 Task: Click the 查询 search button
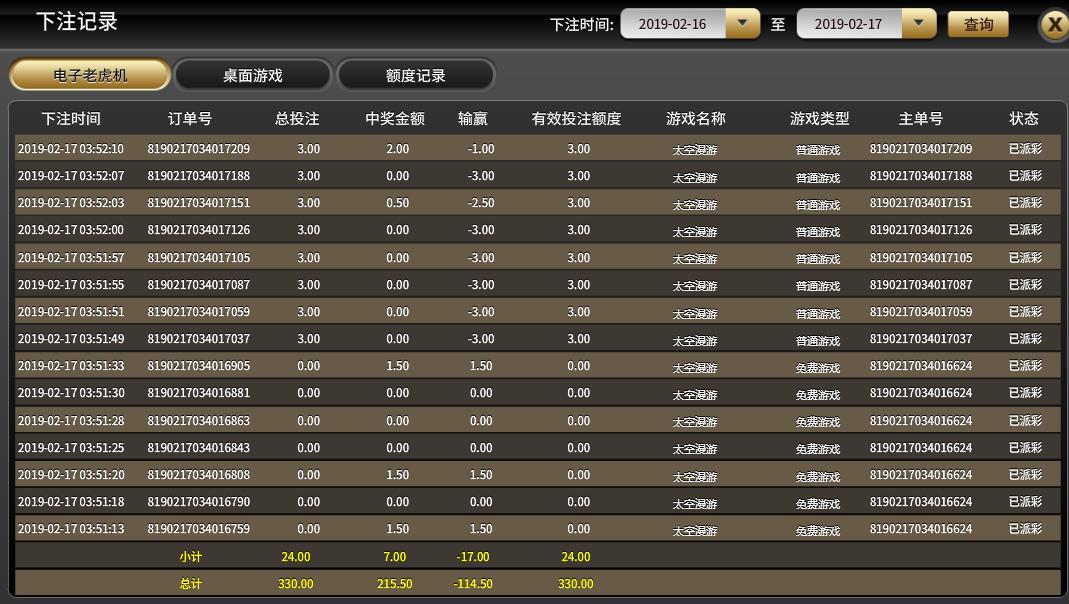[978, 25]
